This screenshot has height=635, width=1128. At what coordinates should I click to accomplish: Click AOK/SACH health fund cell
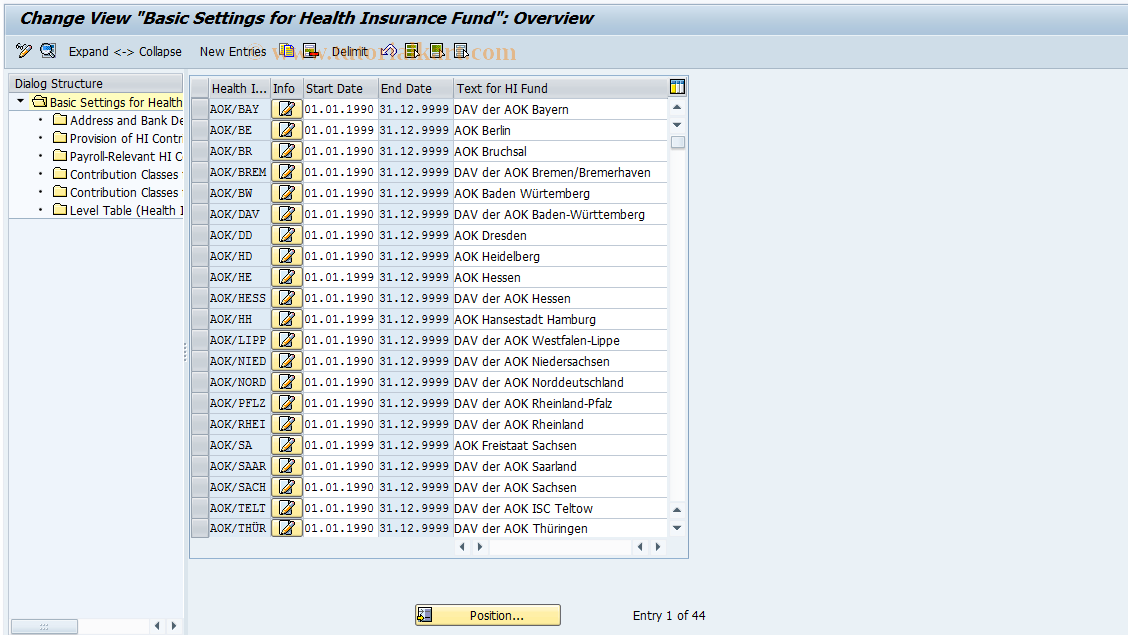239,487
